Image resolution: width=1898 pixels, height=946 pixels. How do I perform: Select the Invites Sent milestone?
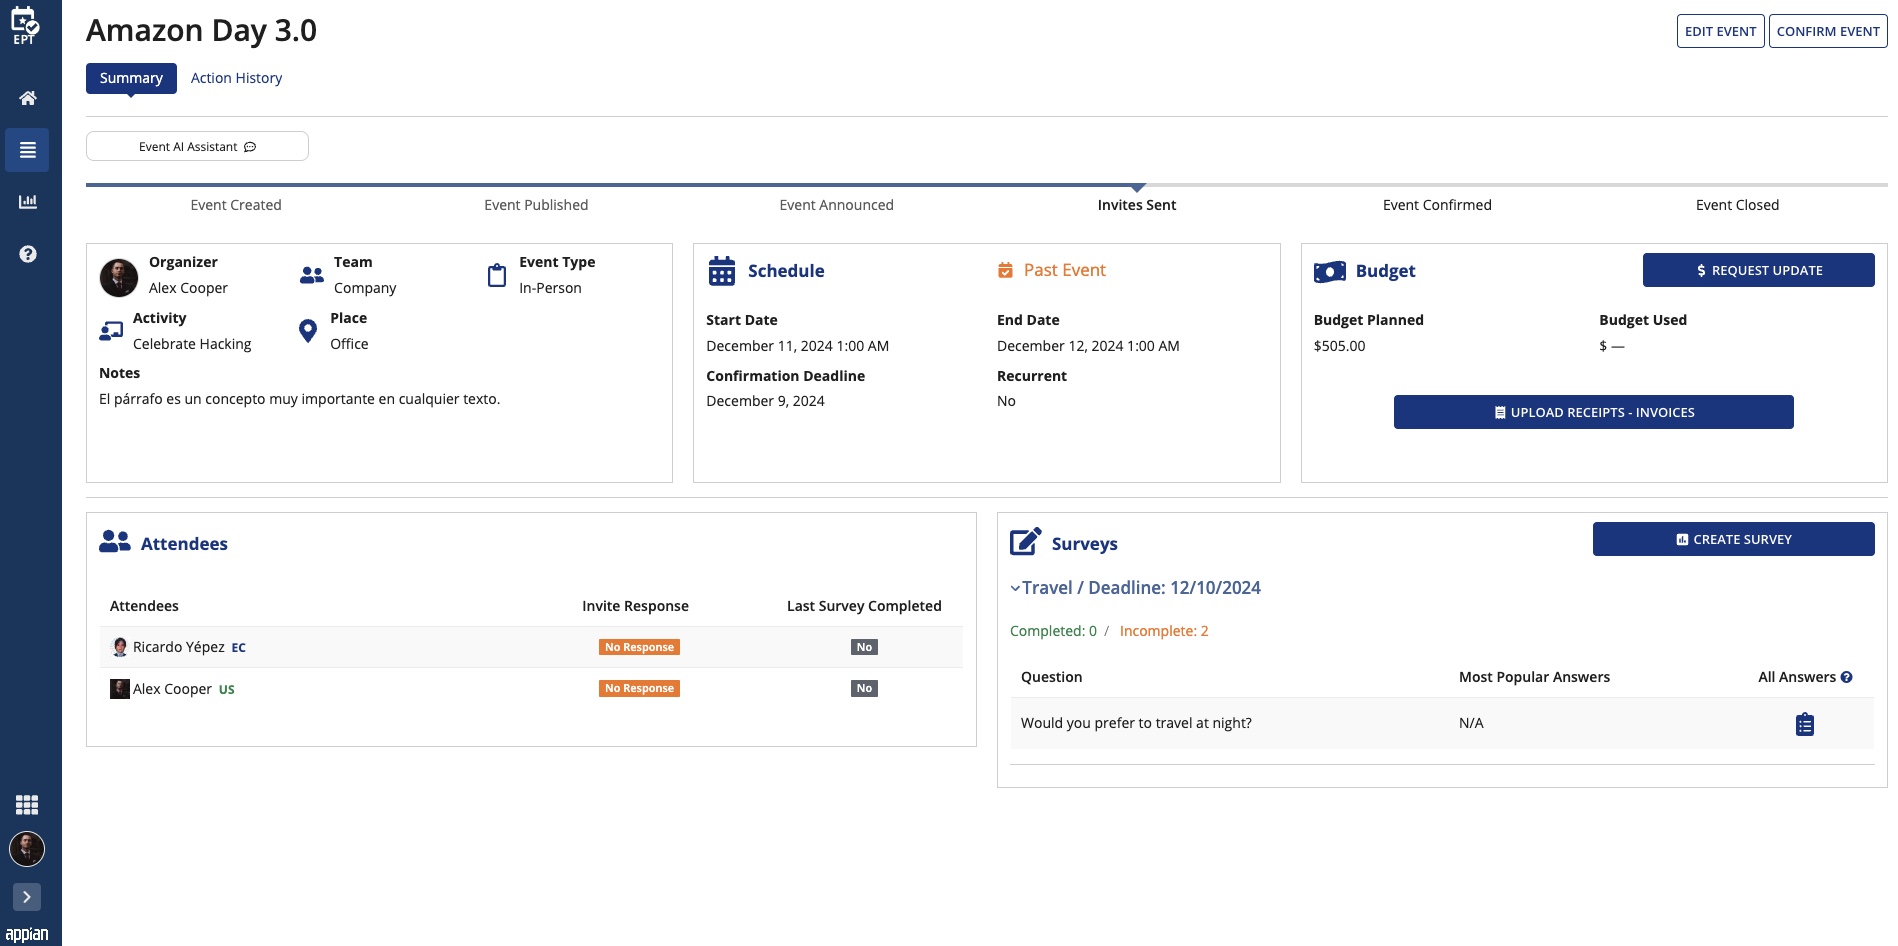[x=1137, y=205]
